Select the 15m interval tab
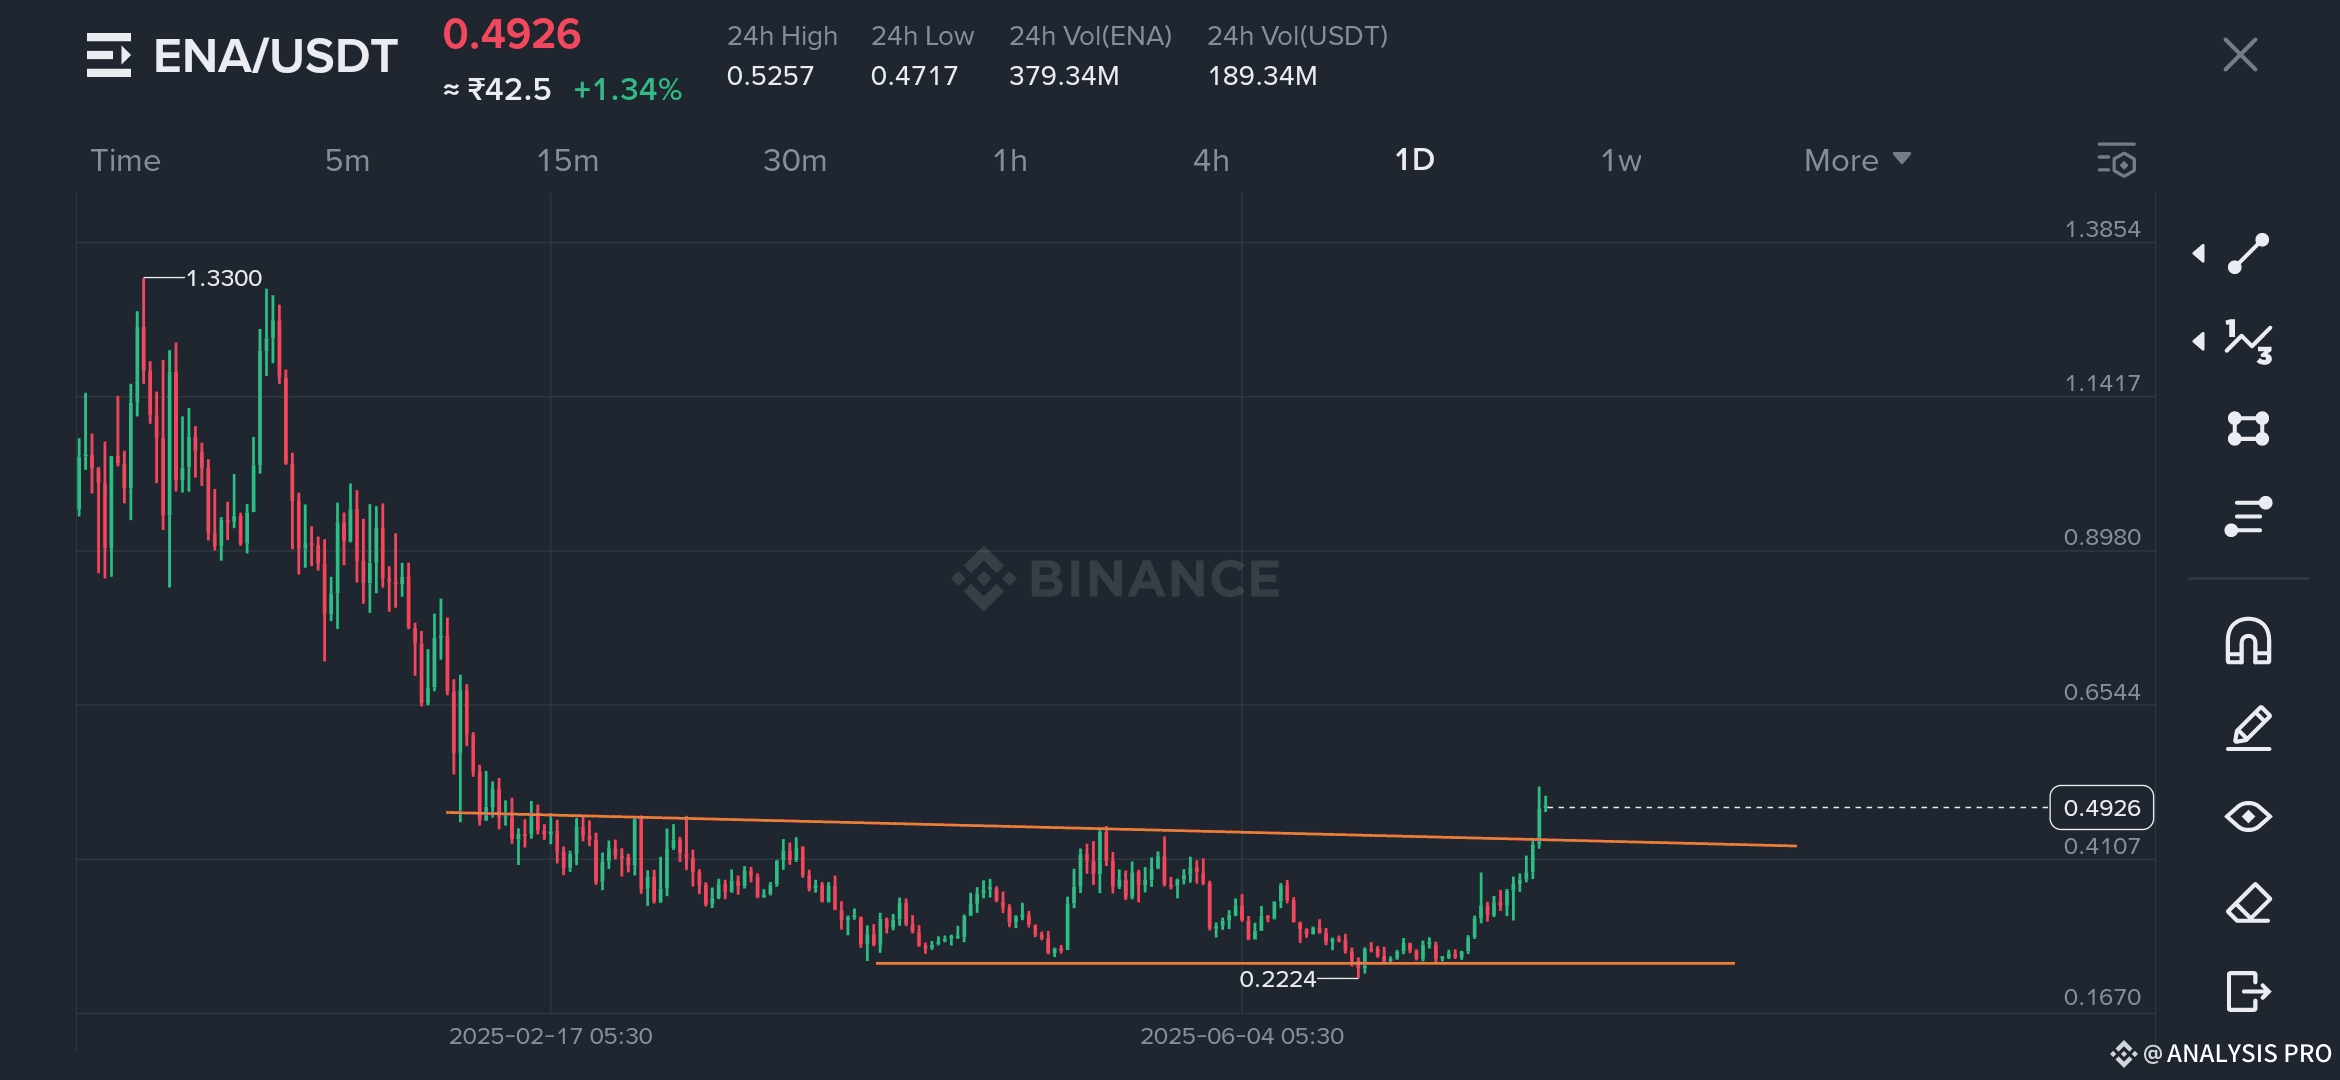 (x=567, y=160)
